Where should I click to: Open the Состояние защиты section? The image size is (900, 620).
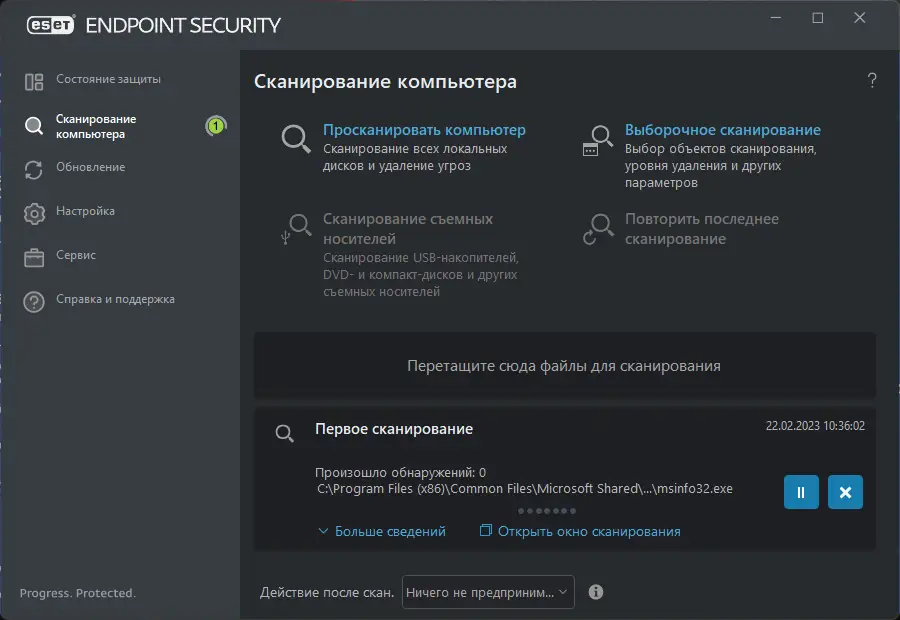(x=108, y=79)
